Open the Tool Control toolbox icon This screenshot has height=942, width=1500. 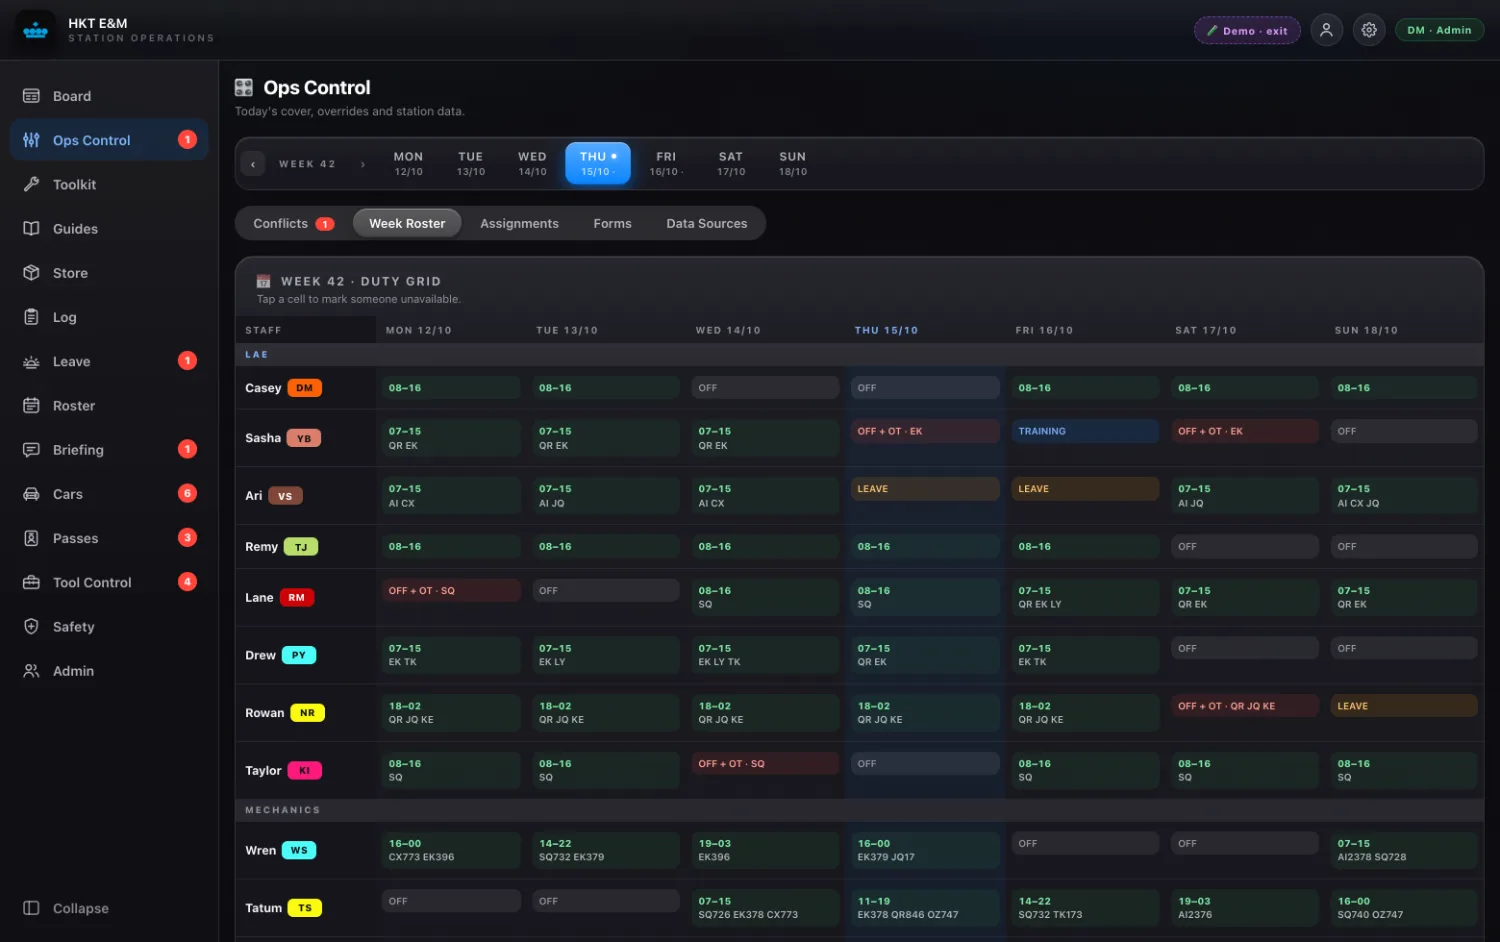click(x=31, y=582)
